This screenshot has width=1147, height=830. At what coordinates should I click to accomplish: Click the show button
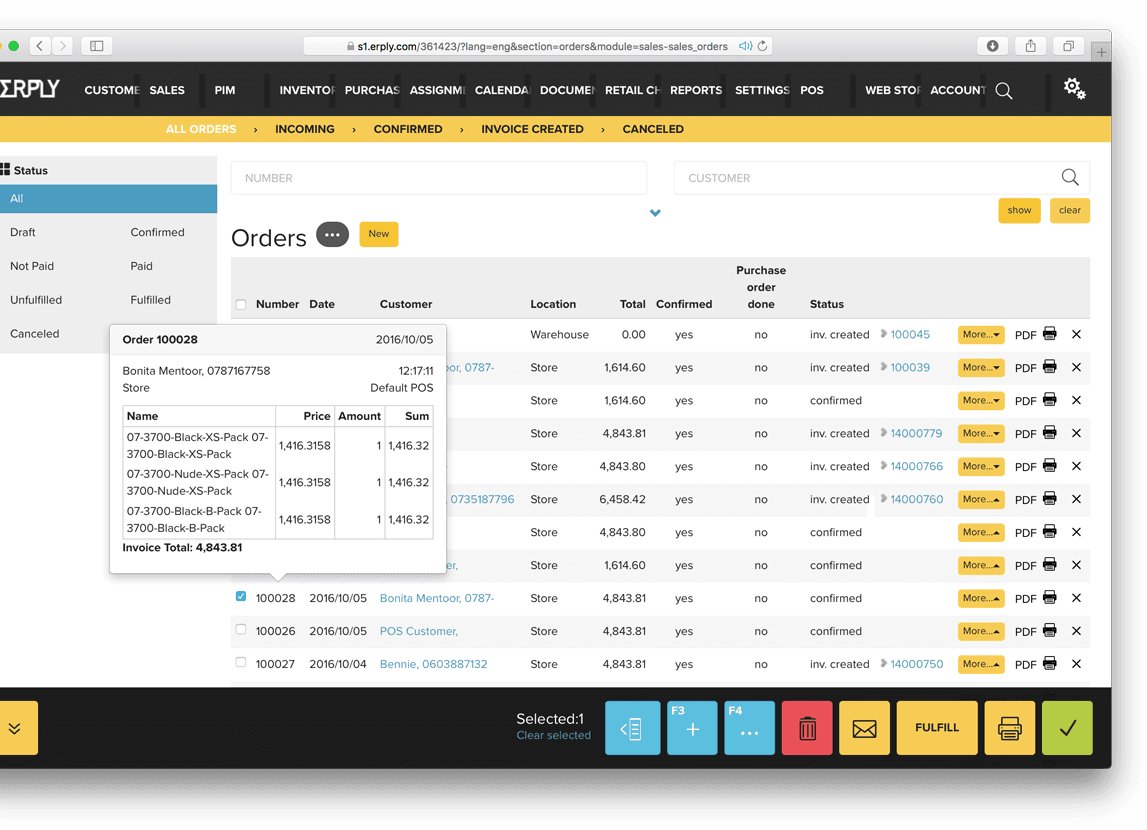(1019, 211)
